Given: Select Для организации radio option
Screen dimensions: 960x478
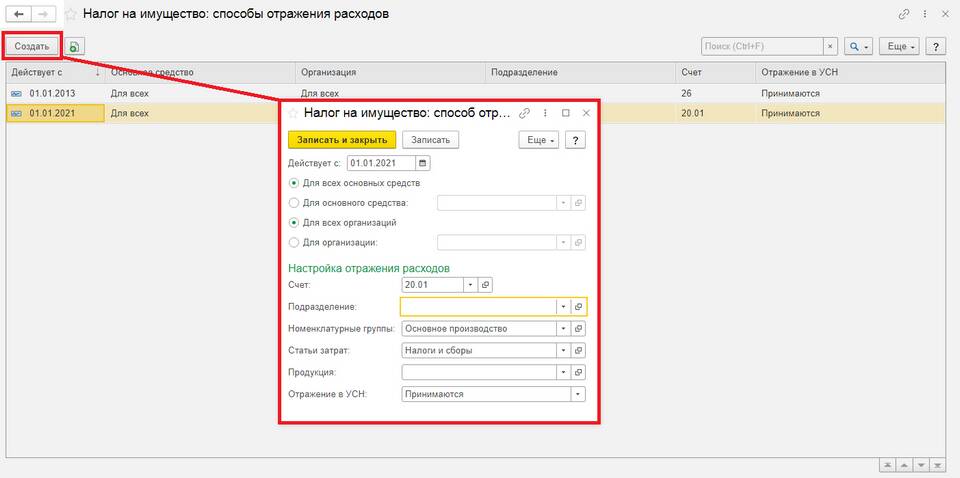Looking at the screenshot, I should click(294, 242).
